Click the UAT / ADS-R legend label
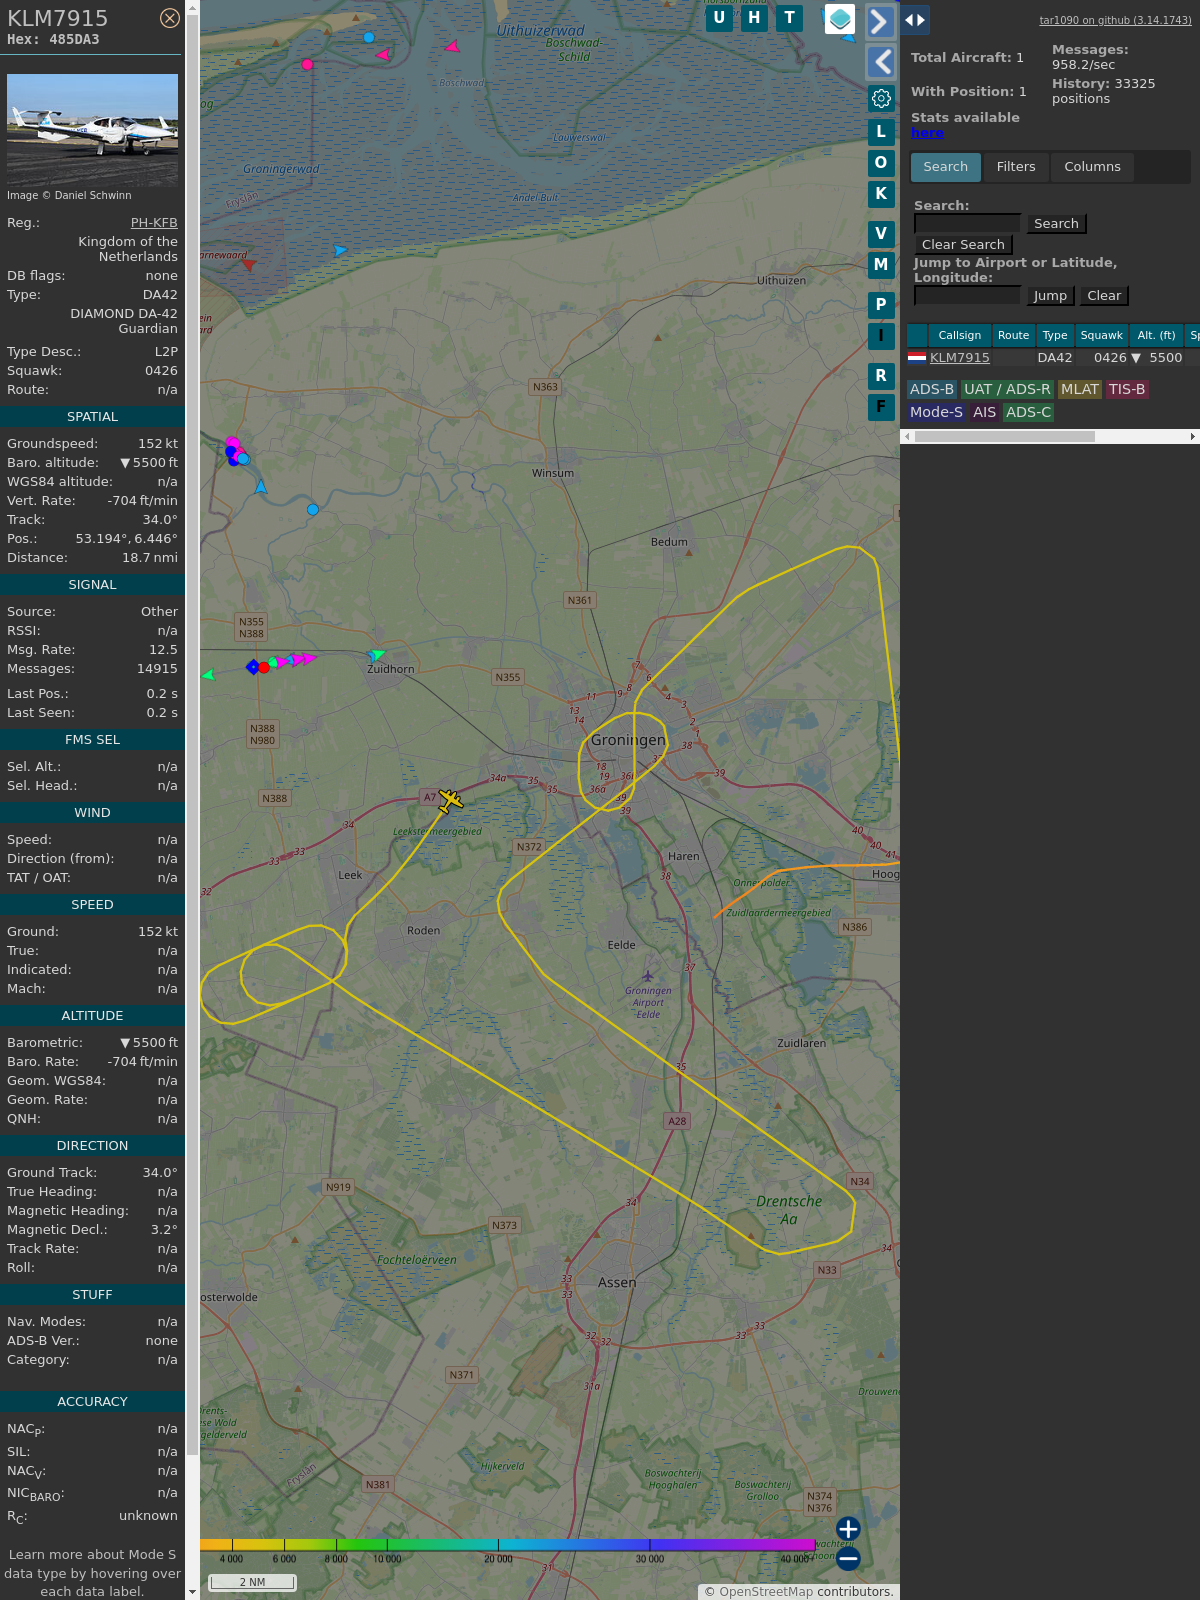Image resolution: width=1200 pixels, height=1600 pixels. tap(1007, 390)
